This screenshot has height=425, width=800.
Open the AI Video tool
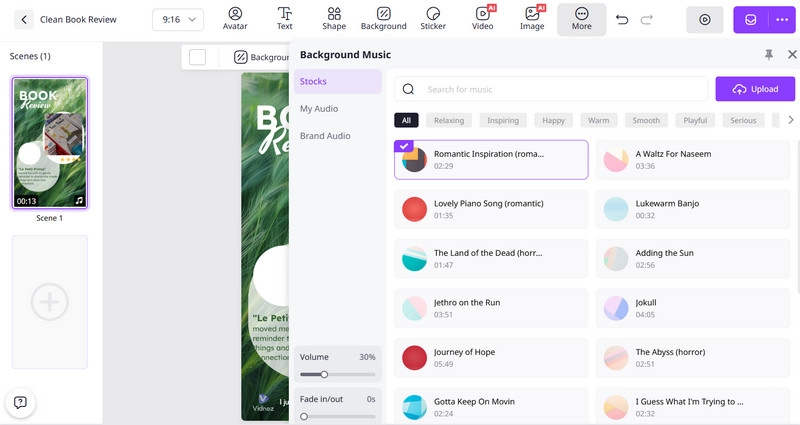[483, 19]
